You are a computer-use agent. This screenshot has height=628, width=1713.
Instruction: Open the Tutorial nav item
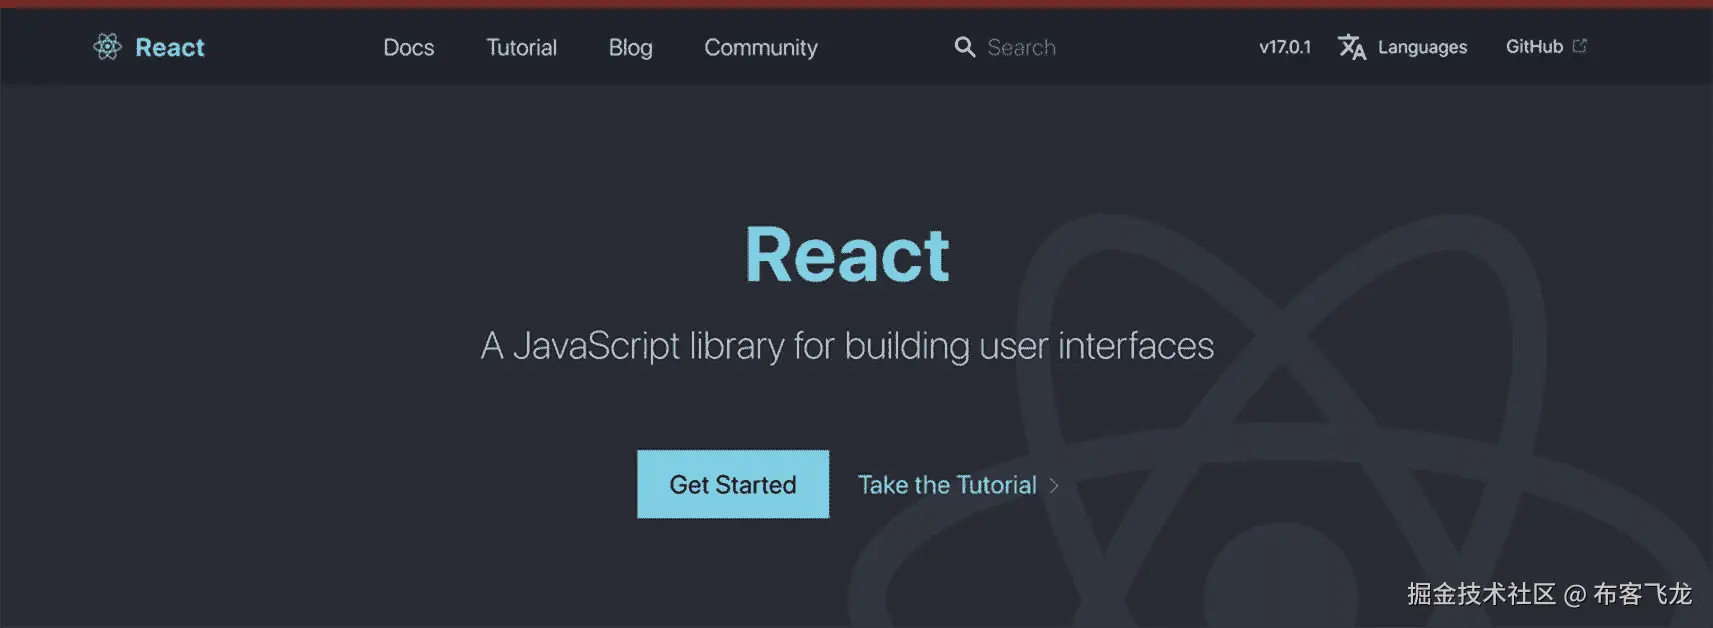tap(521, 47)
